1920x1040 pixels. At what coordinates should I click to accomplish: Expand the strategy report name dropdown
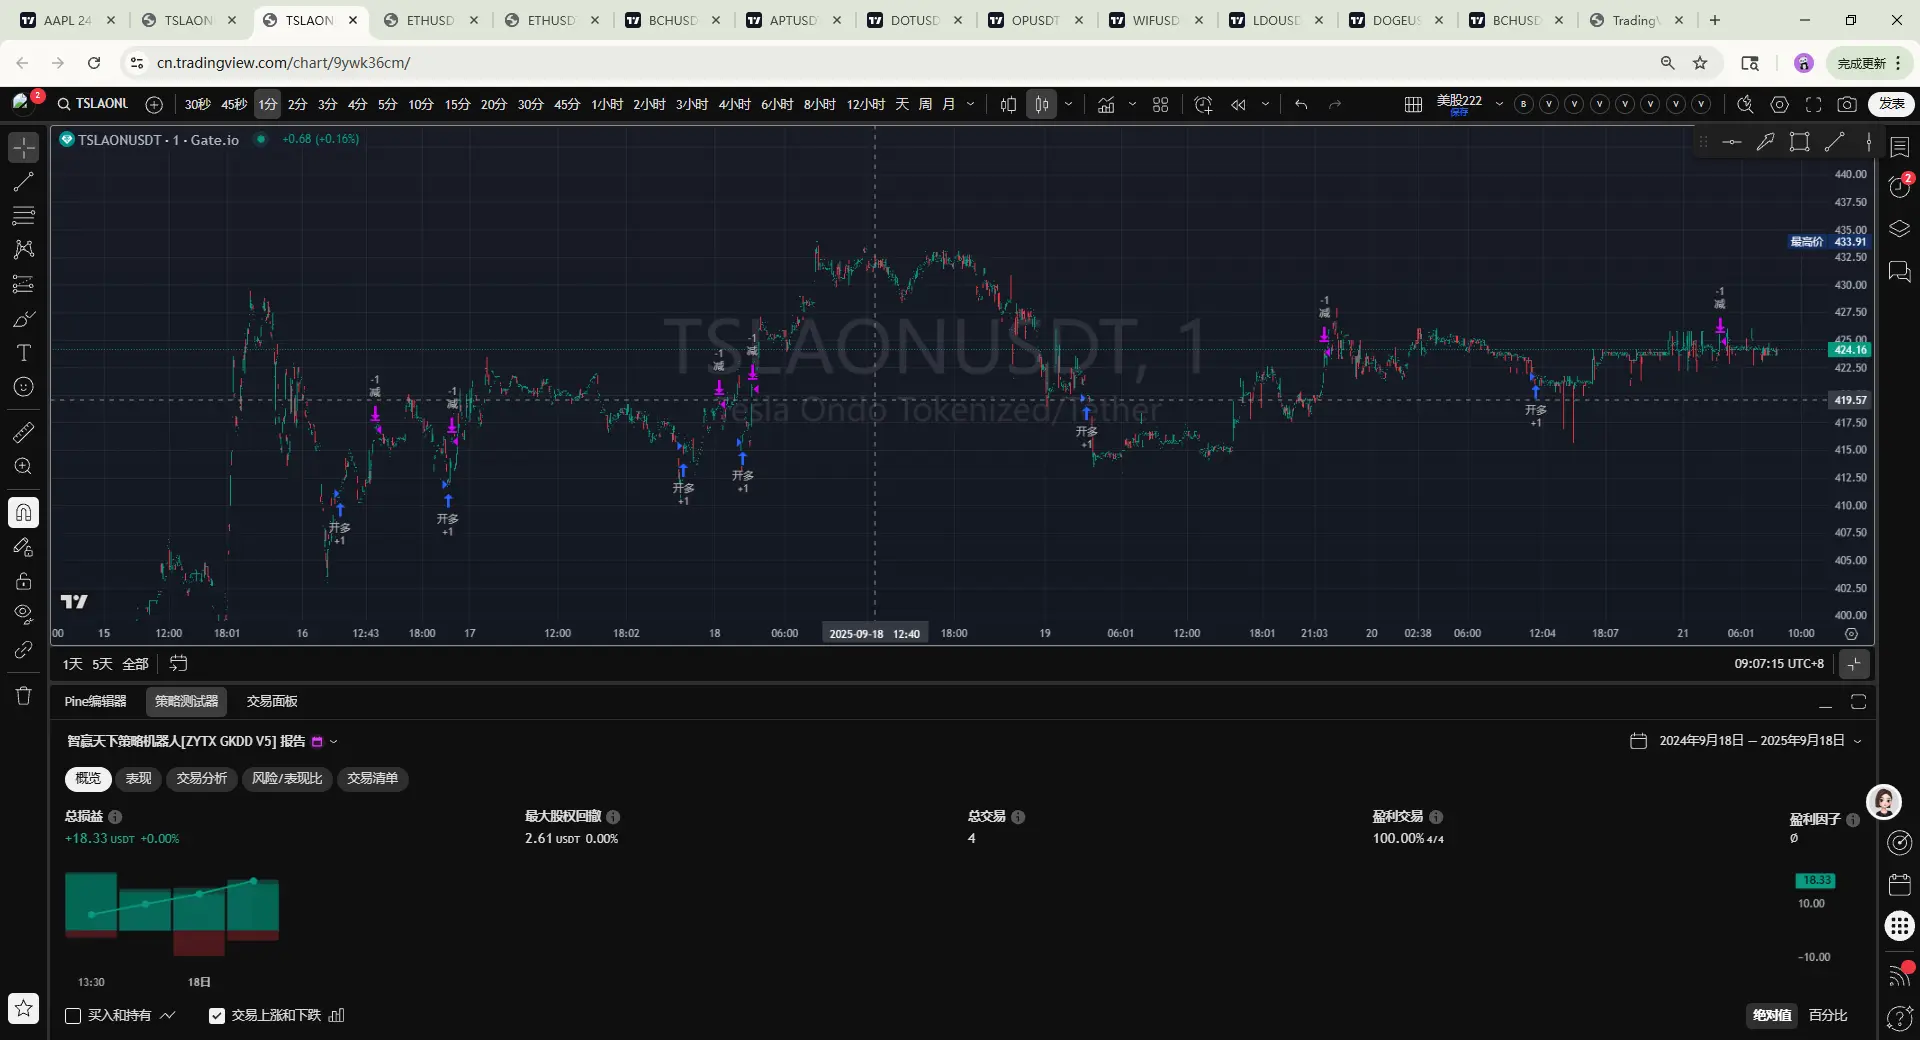pos(334,742)
